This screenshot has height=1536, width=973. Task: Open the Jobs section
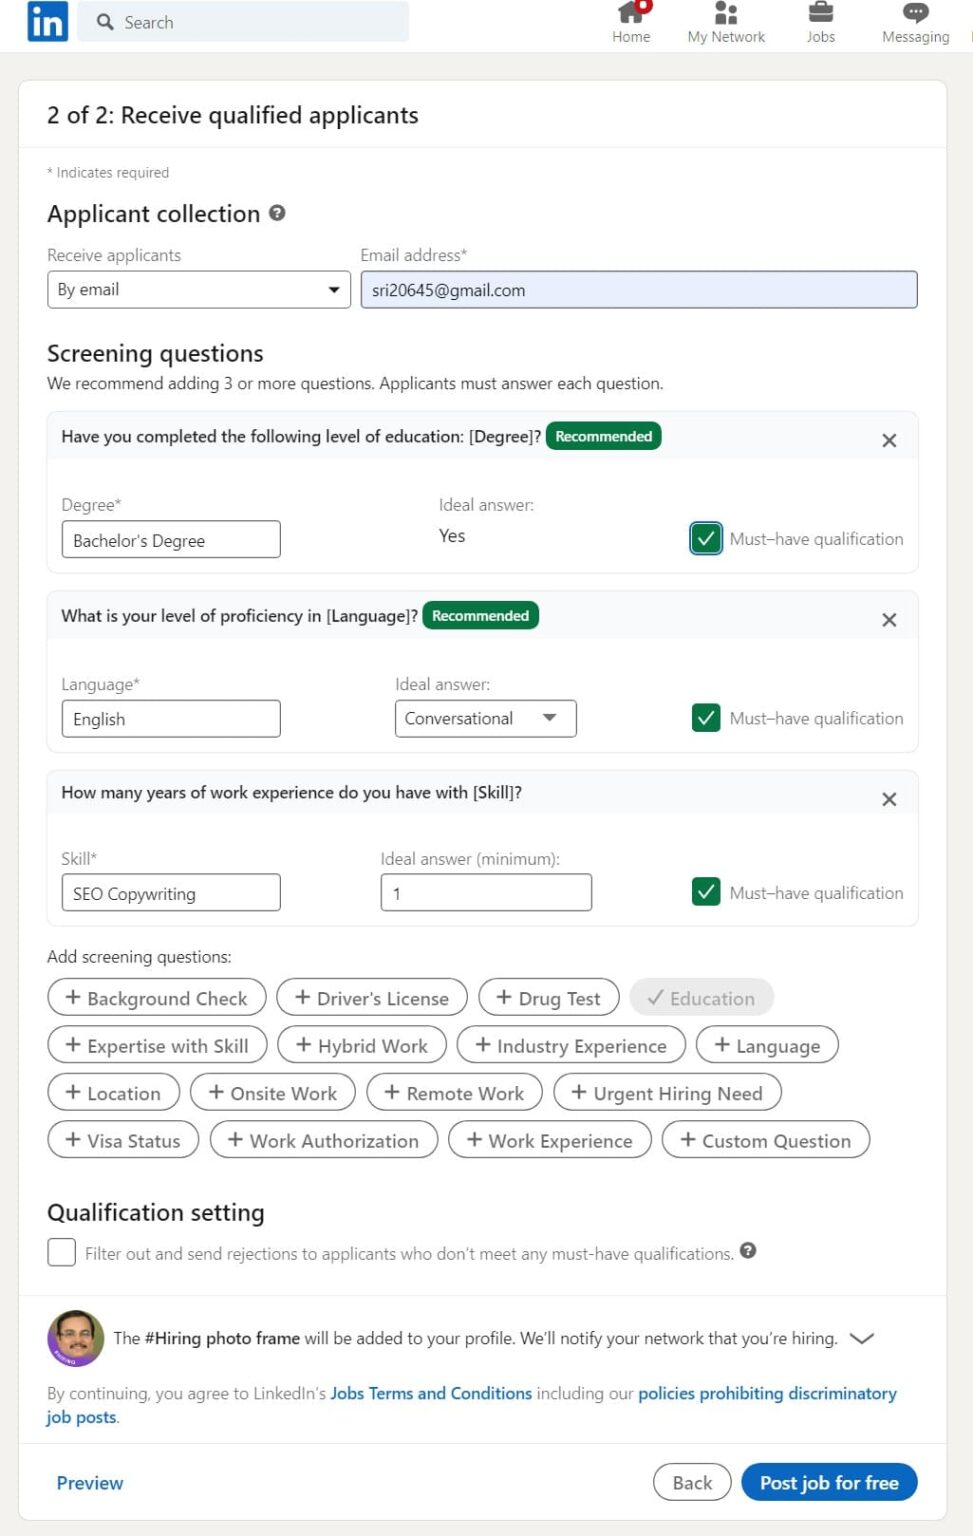820,20
